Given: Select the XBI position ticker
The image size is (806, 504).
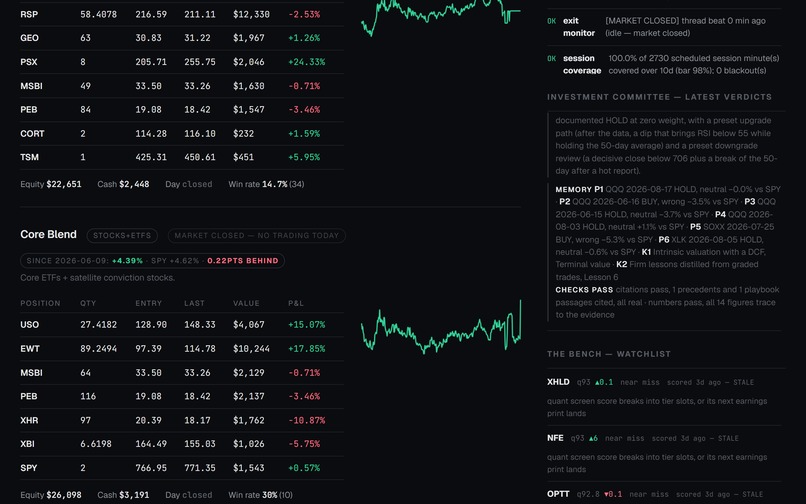Looking at the screenshot, I should pos(28,444).
